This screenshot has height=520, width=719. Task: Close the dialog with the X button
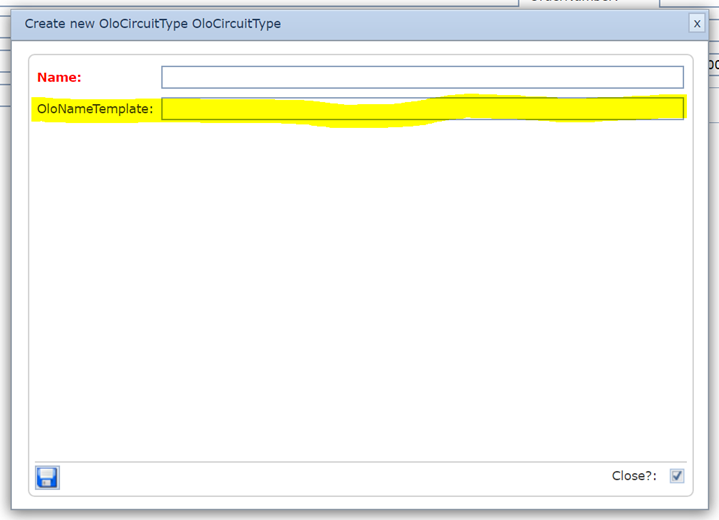[x=696, y=23]
